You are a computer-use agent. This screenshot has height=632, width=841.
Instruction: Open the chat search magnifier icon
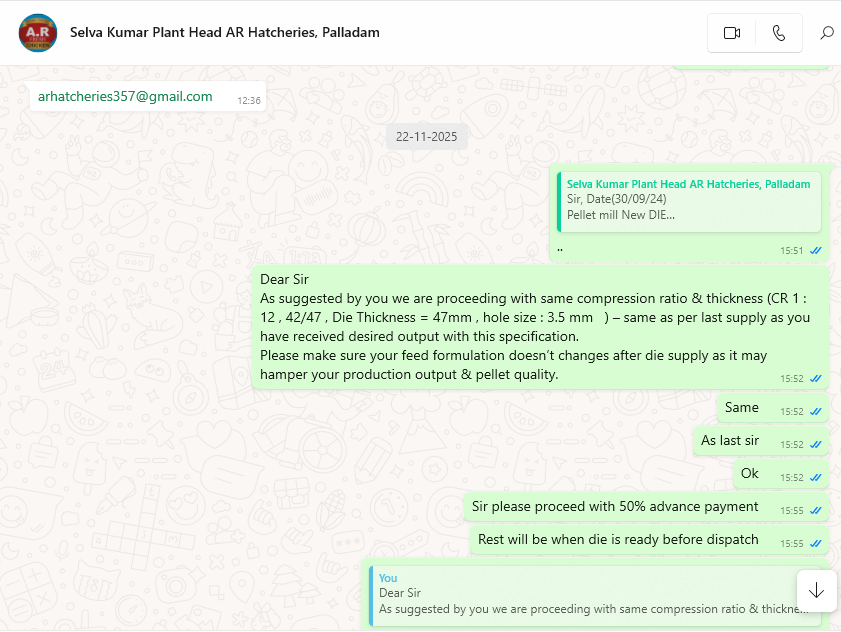click(x=827, y=33)
